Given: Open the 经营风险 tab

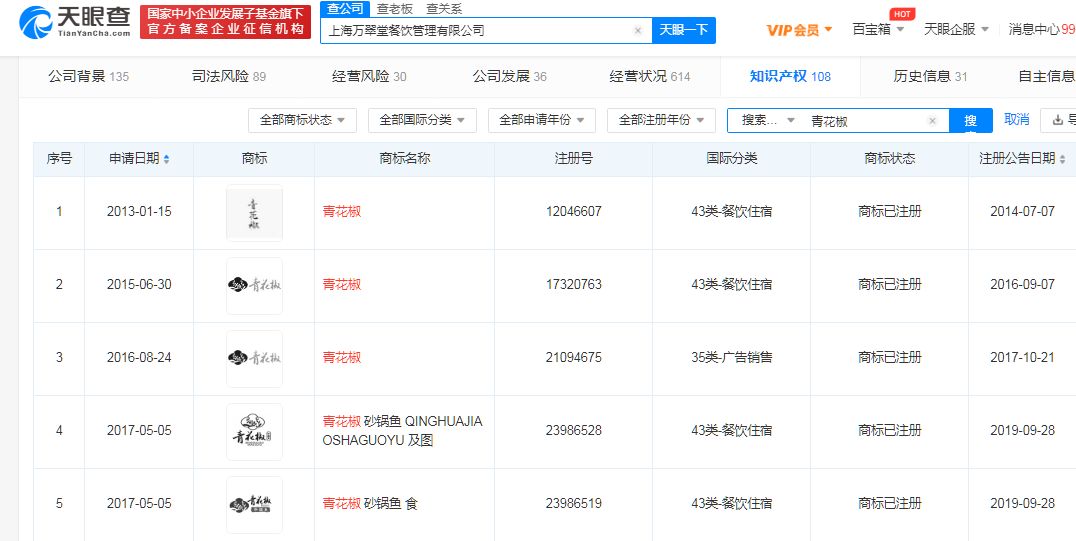Looking at the screenshot, I should [369, 76].
